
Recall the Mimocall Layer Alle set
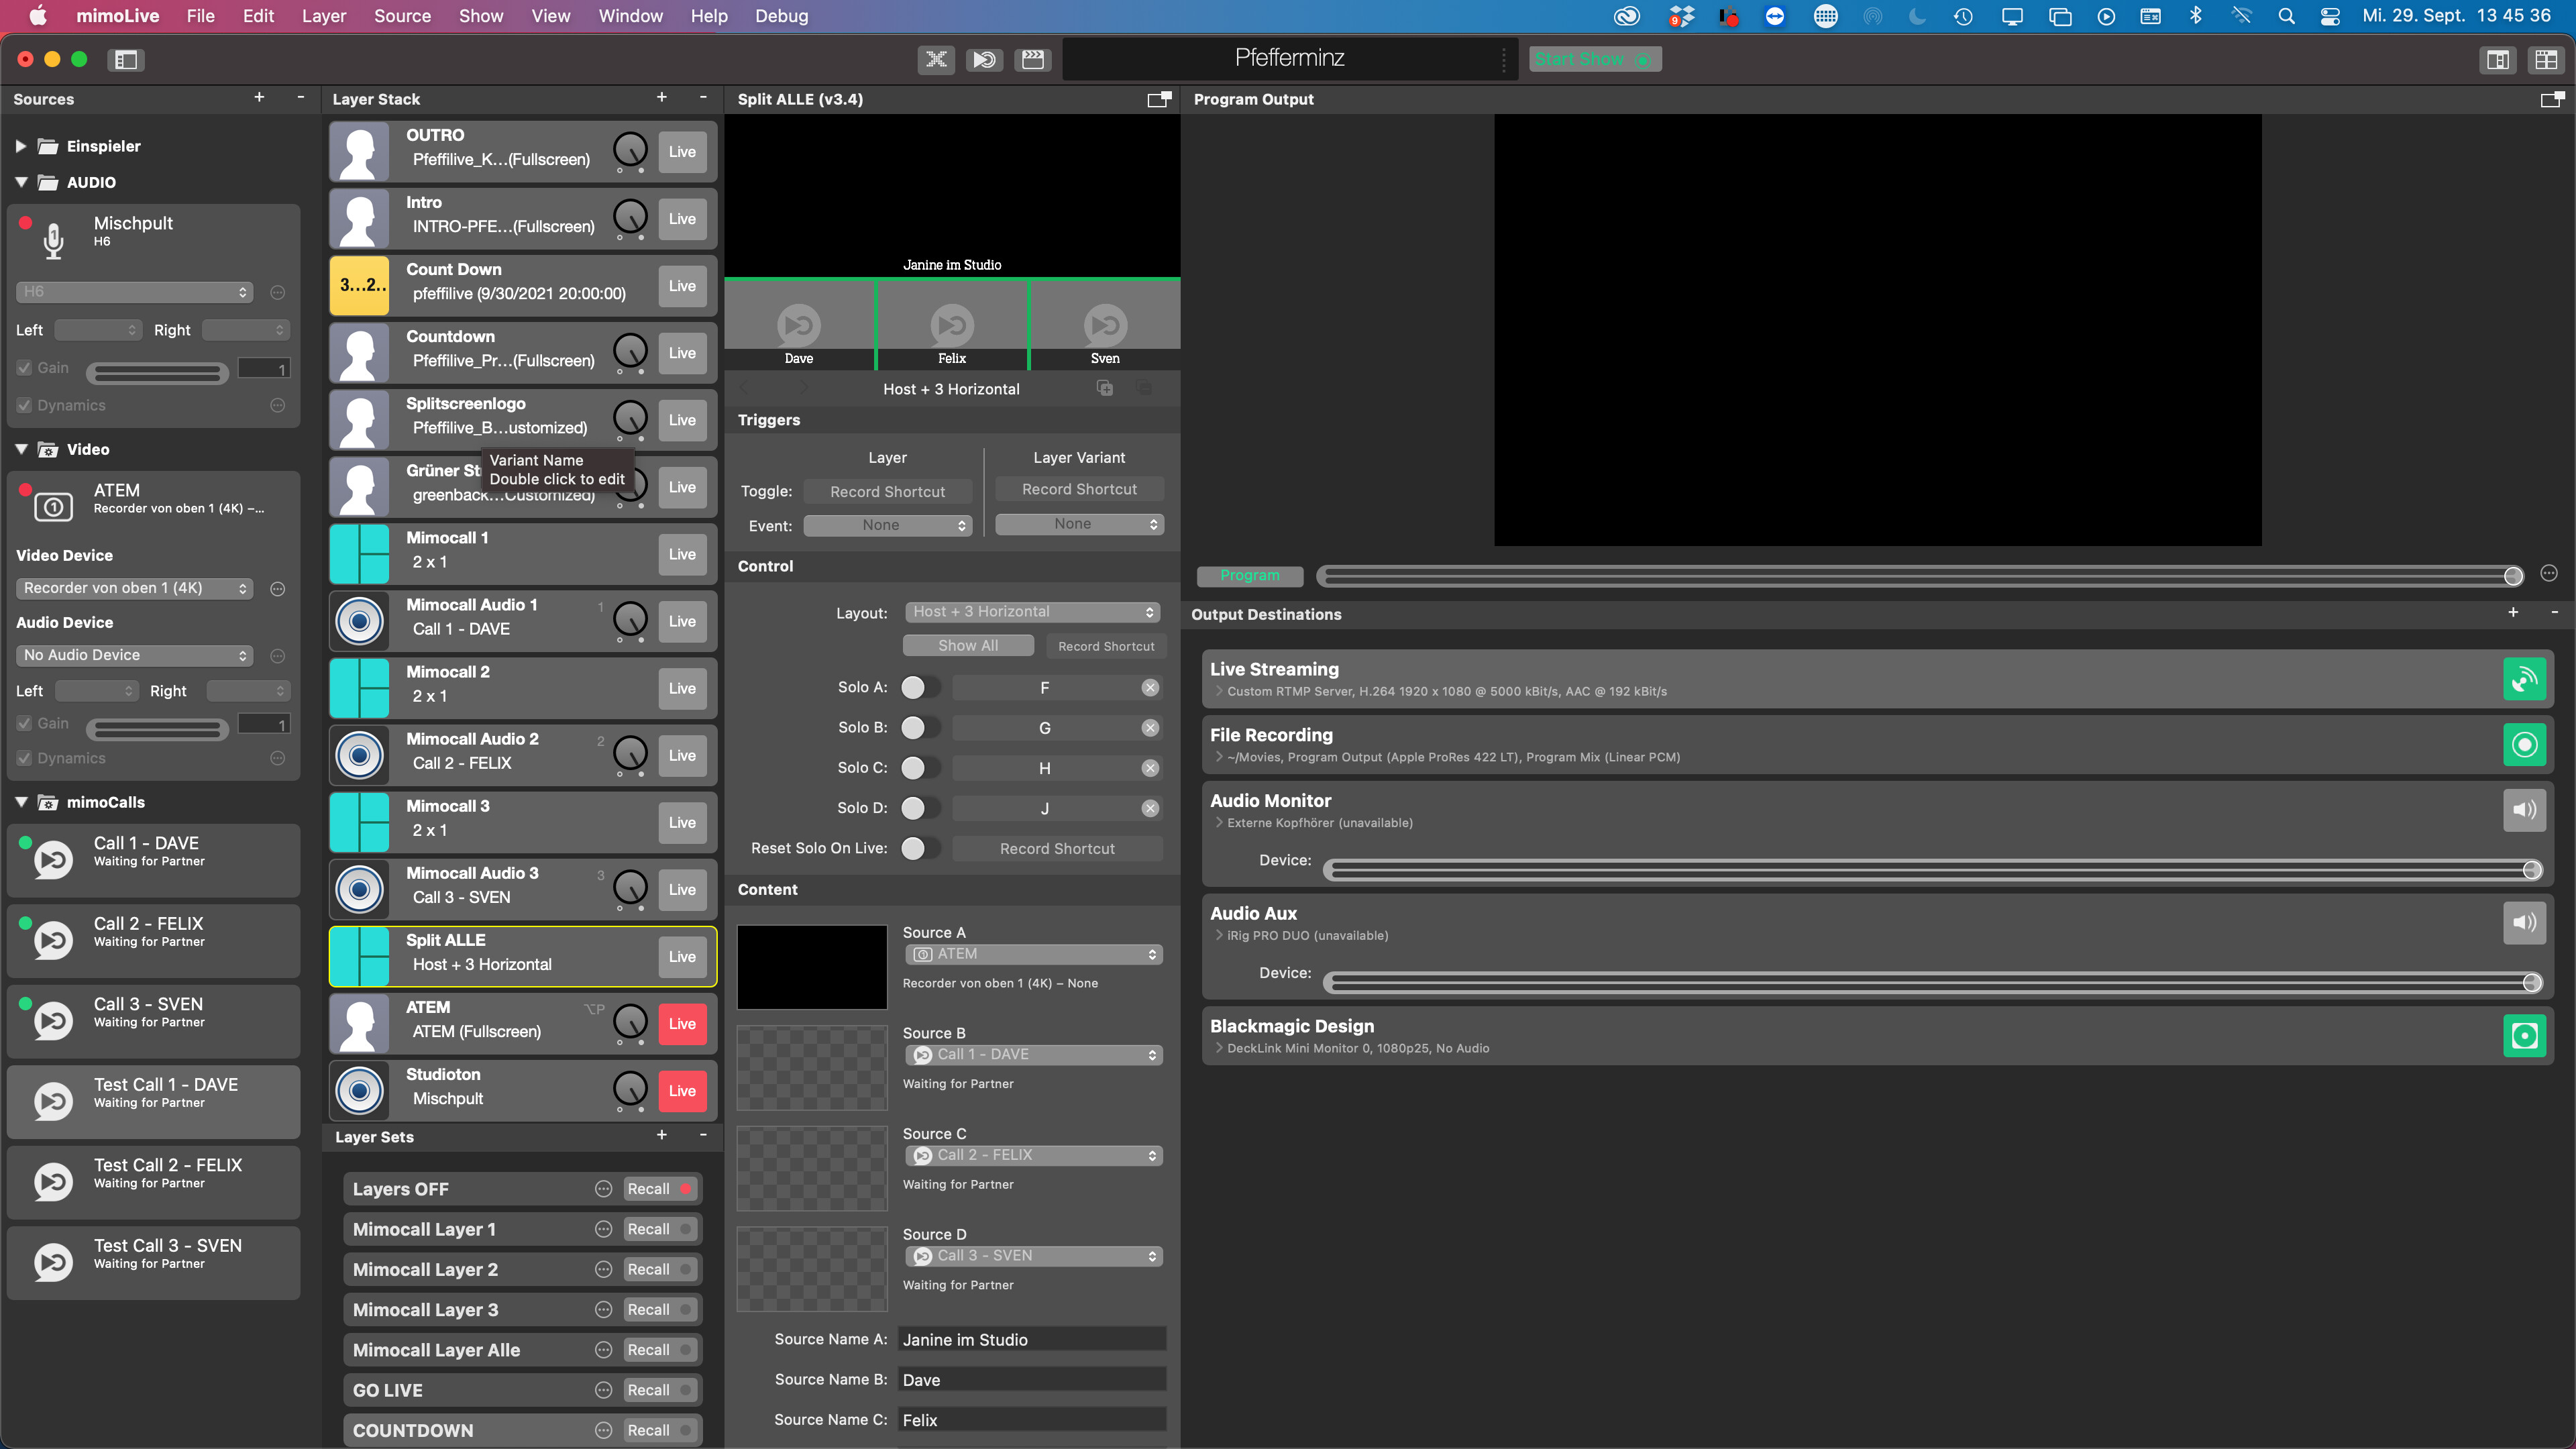659,1350
